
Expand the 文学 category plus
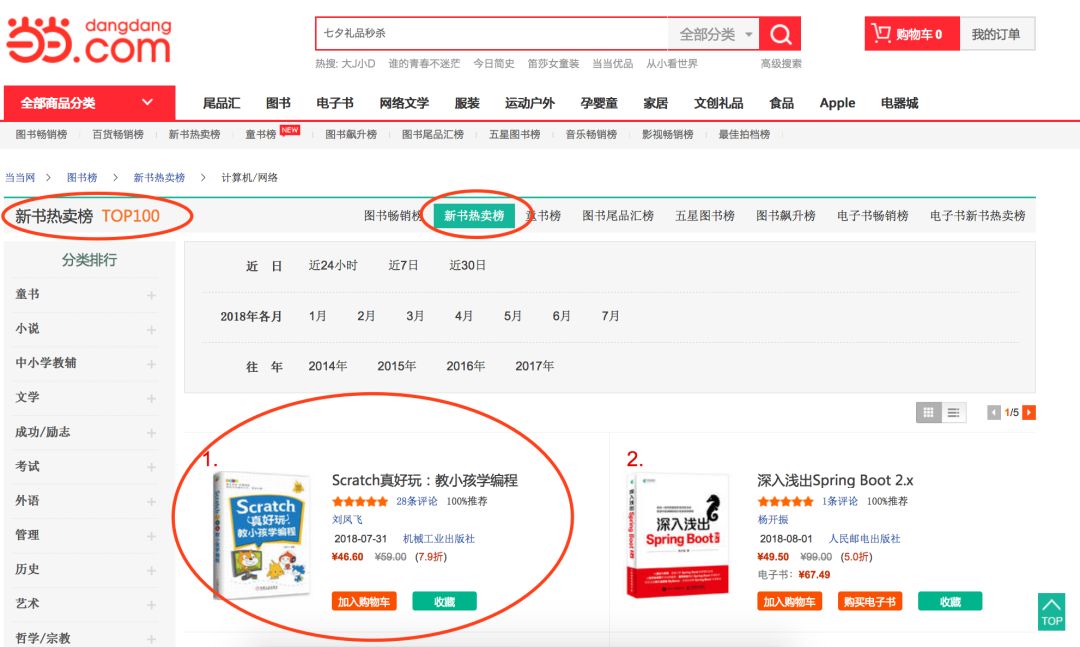151,398
